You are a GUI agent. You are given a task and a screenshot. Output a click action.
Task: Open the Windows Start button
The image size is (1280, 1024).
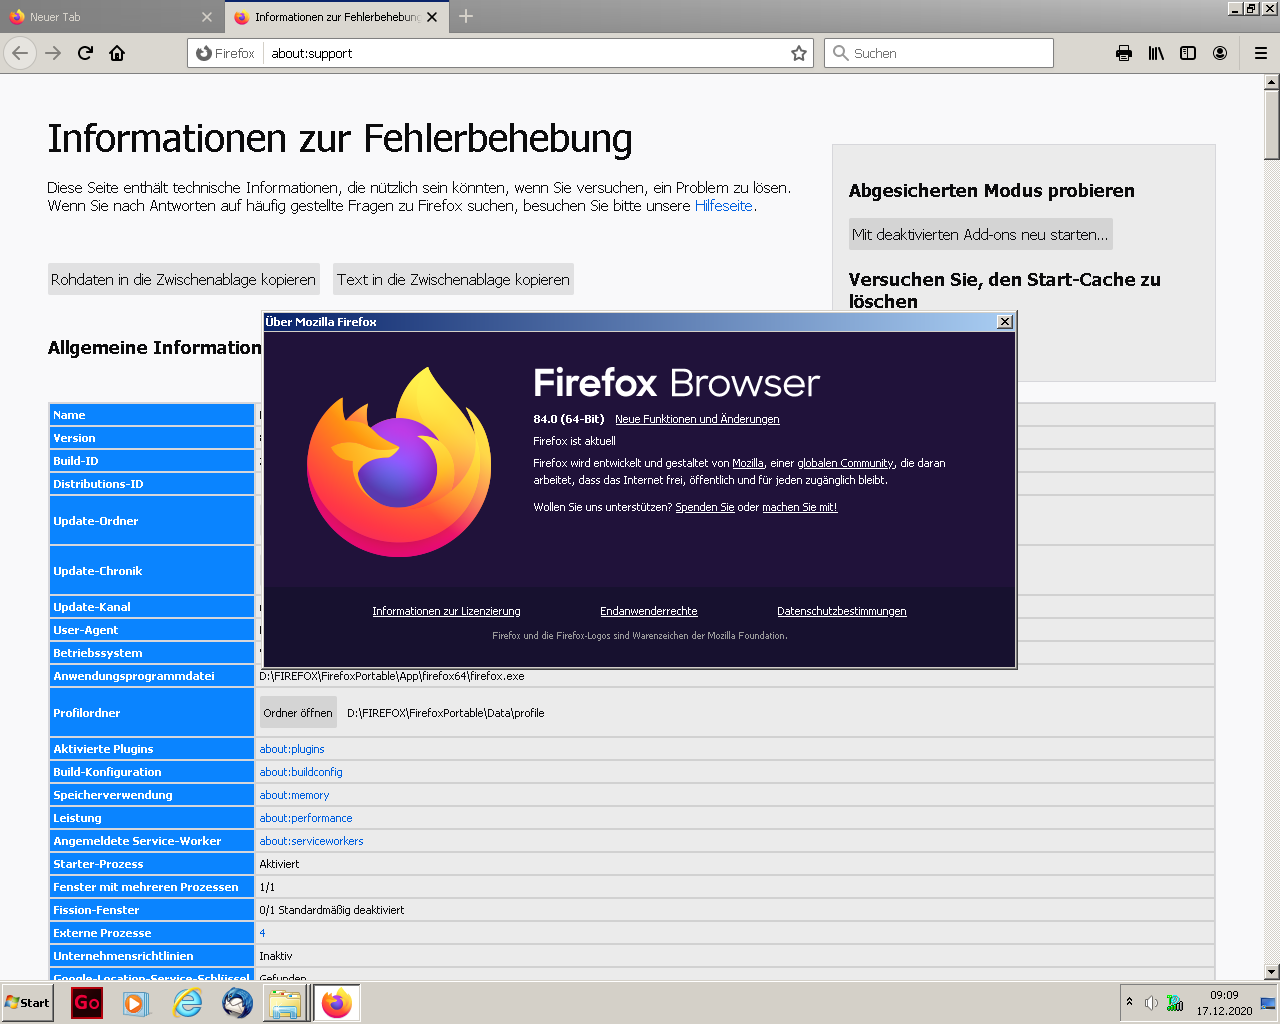(27, 1003)
